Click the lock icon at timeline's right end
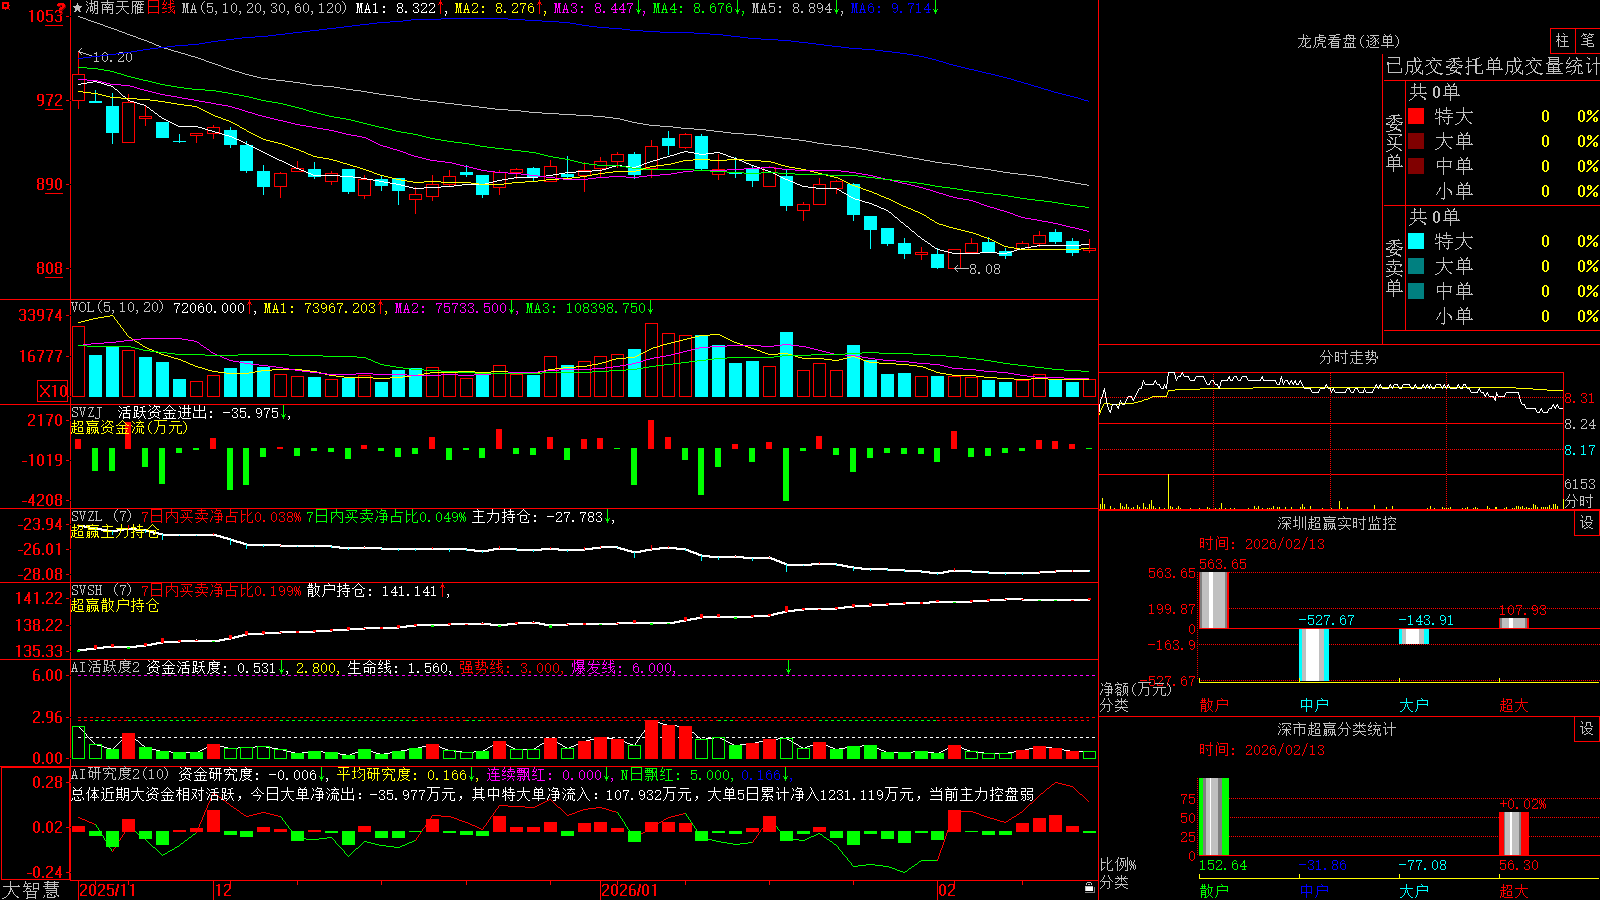Screen dimensions: 1600x900 (x=1090, y=888)
